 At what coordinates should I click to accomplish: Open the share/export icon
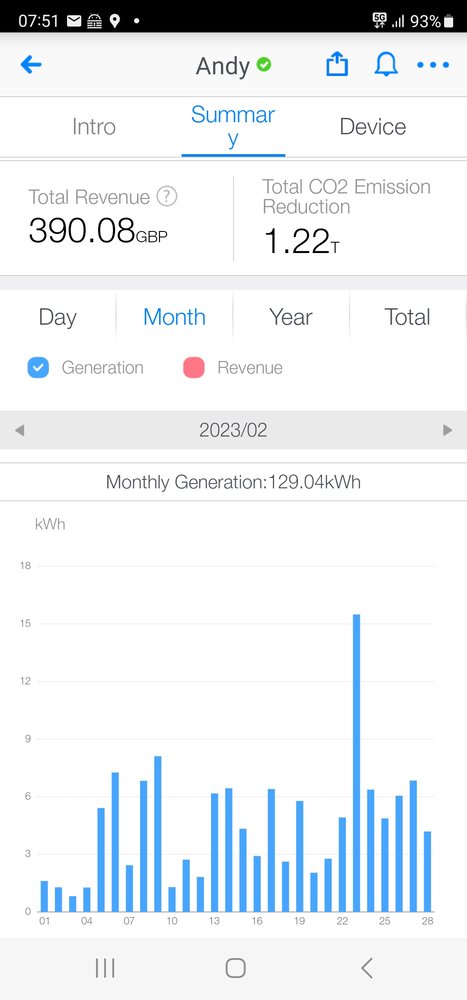[337, 64]
